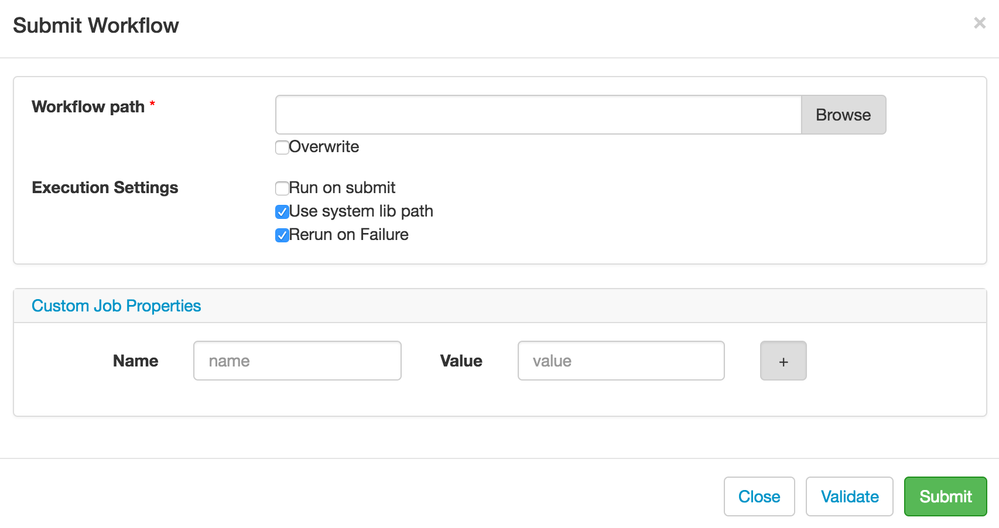Screen dimensions: 999x528
Task: Collapse the Custom Job Properties section
Action: 116,306
